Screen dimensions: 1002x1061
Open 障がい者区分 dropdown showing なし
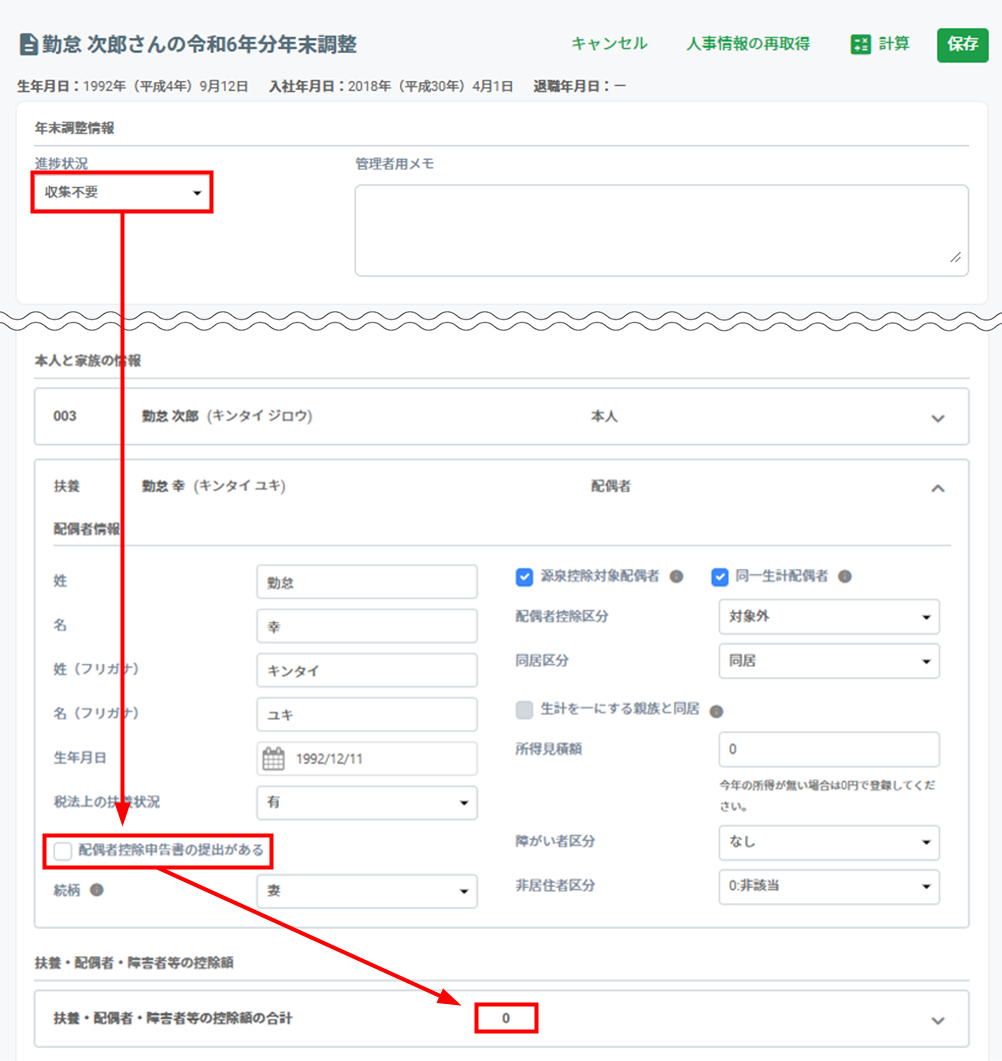[x=829, y=842]
